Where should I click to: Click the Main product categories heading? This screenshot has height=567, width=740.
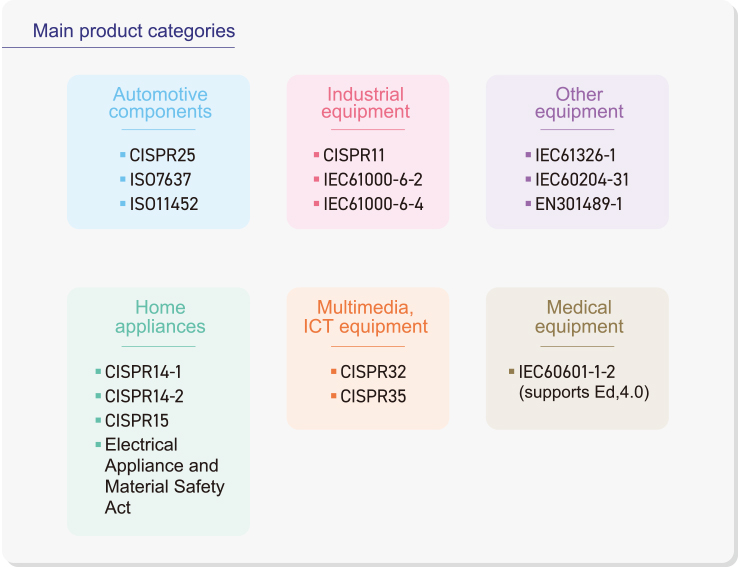[x=134, y=31]
